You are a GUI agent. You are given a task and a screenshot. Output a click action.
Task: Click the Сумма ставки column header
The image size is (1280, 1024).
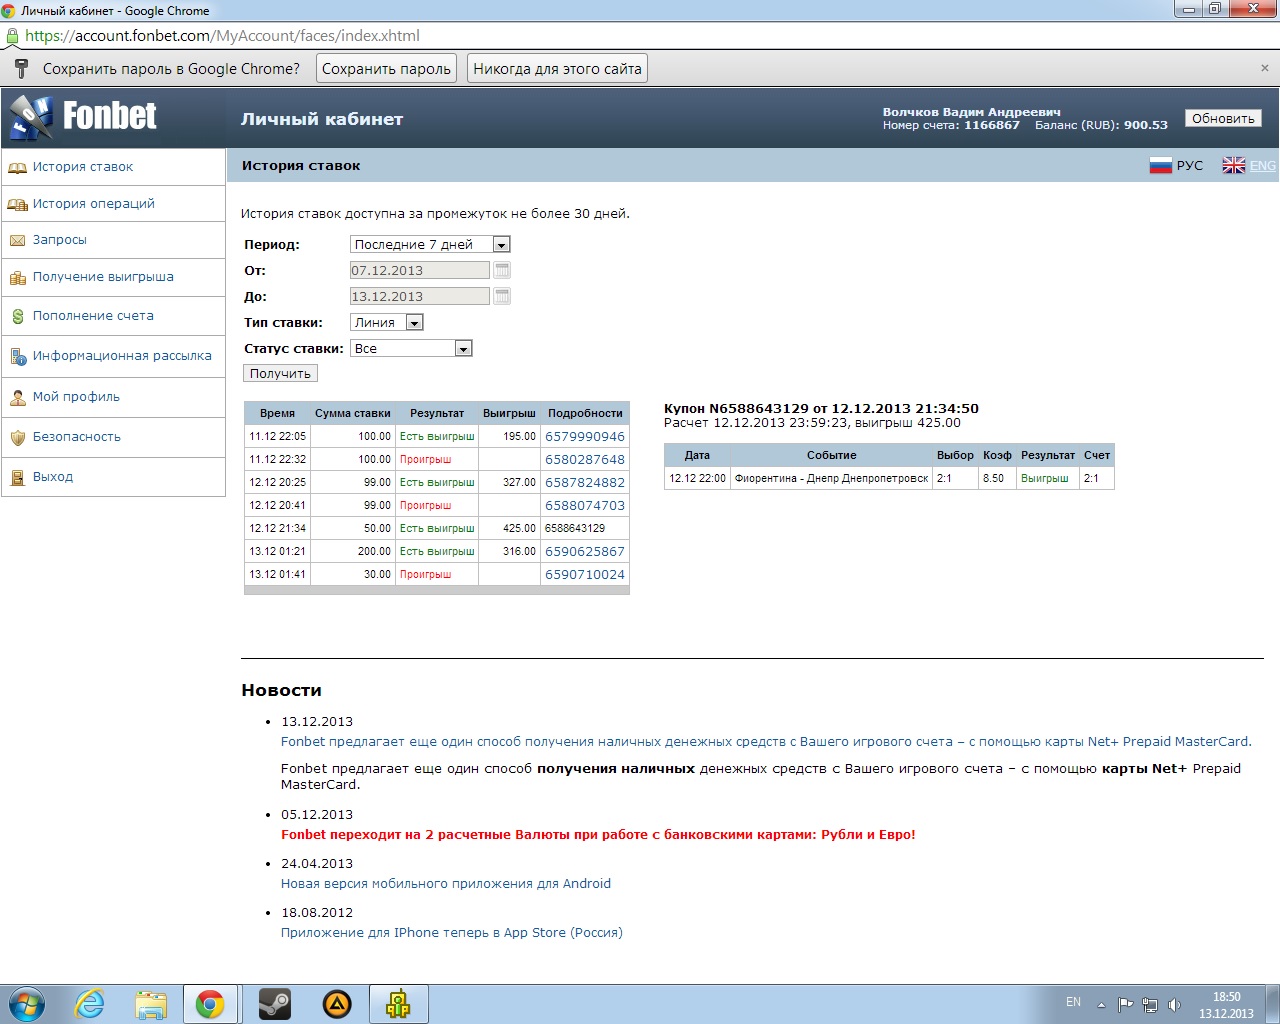coord(353,413)
